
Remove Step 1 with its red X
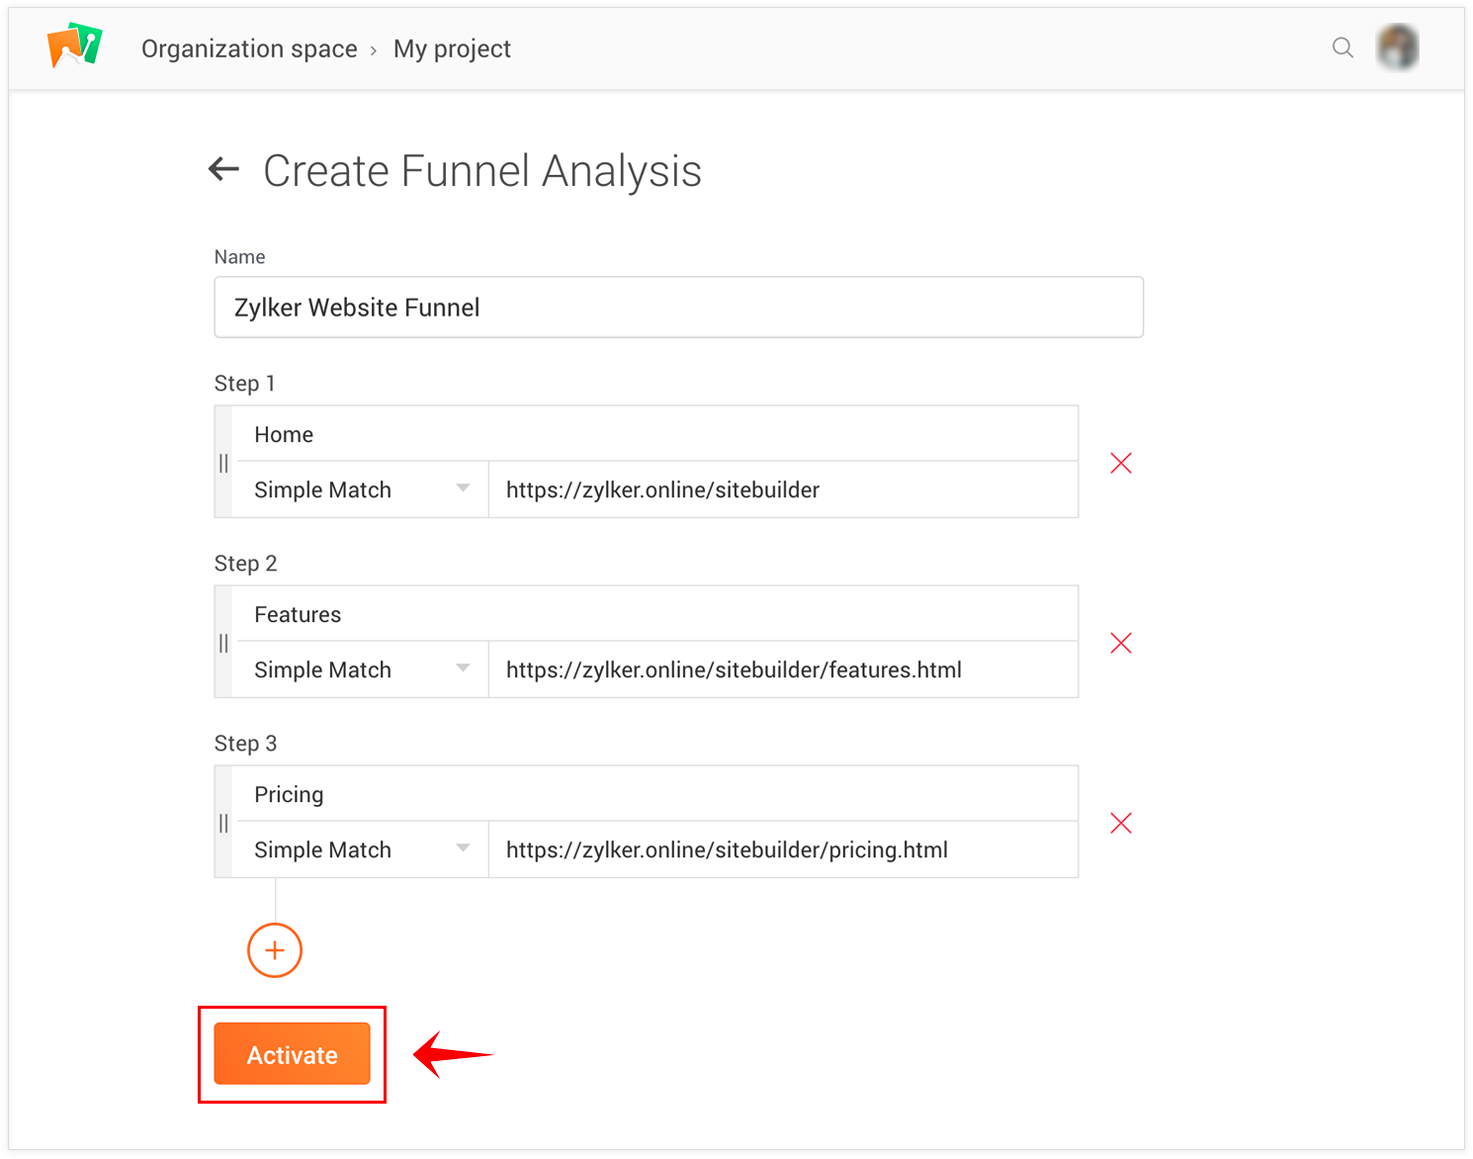[x=1121, y=463]
